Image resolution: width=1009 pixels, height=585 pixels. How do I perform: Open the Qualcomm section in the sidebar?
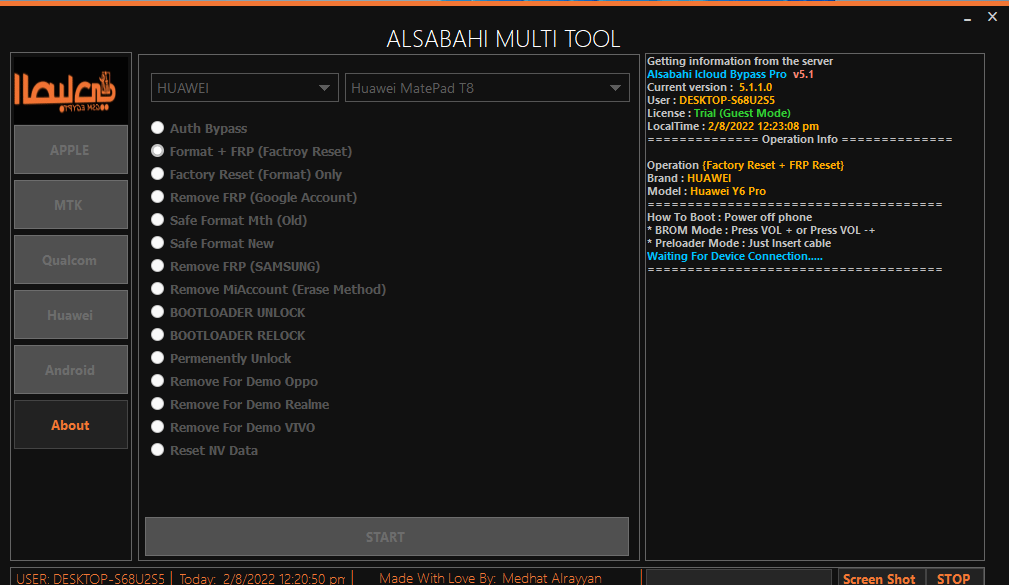70,259
